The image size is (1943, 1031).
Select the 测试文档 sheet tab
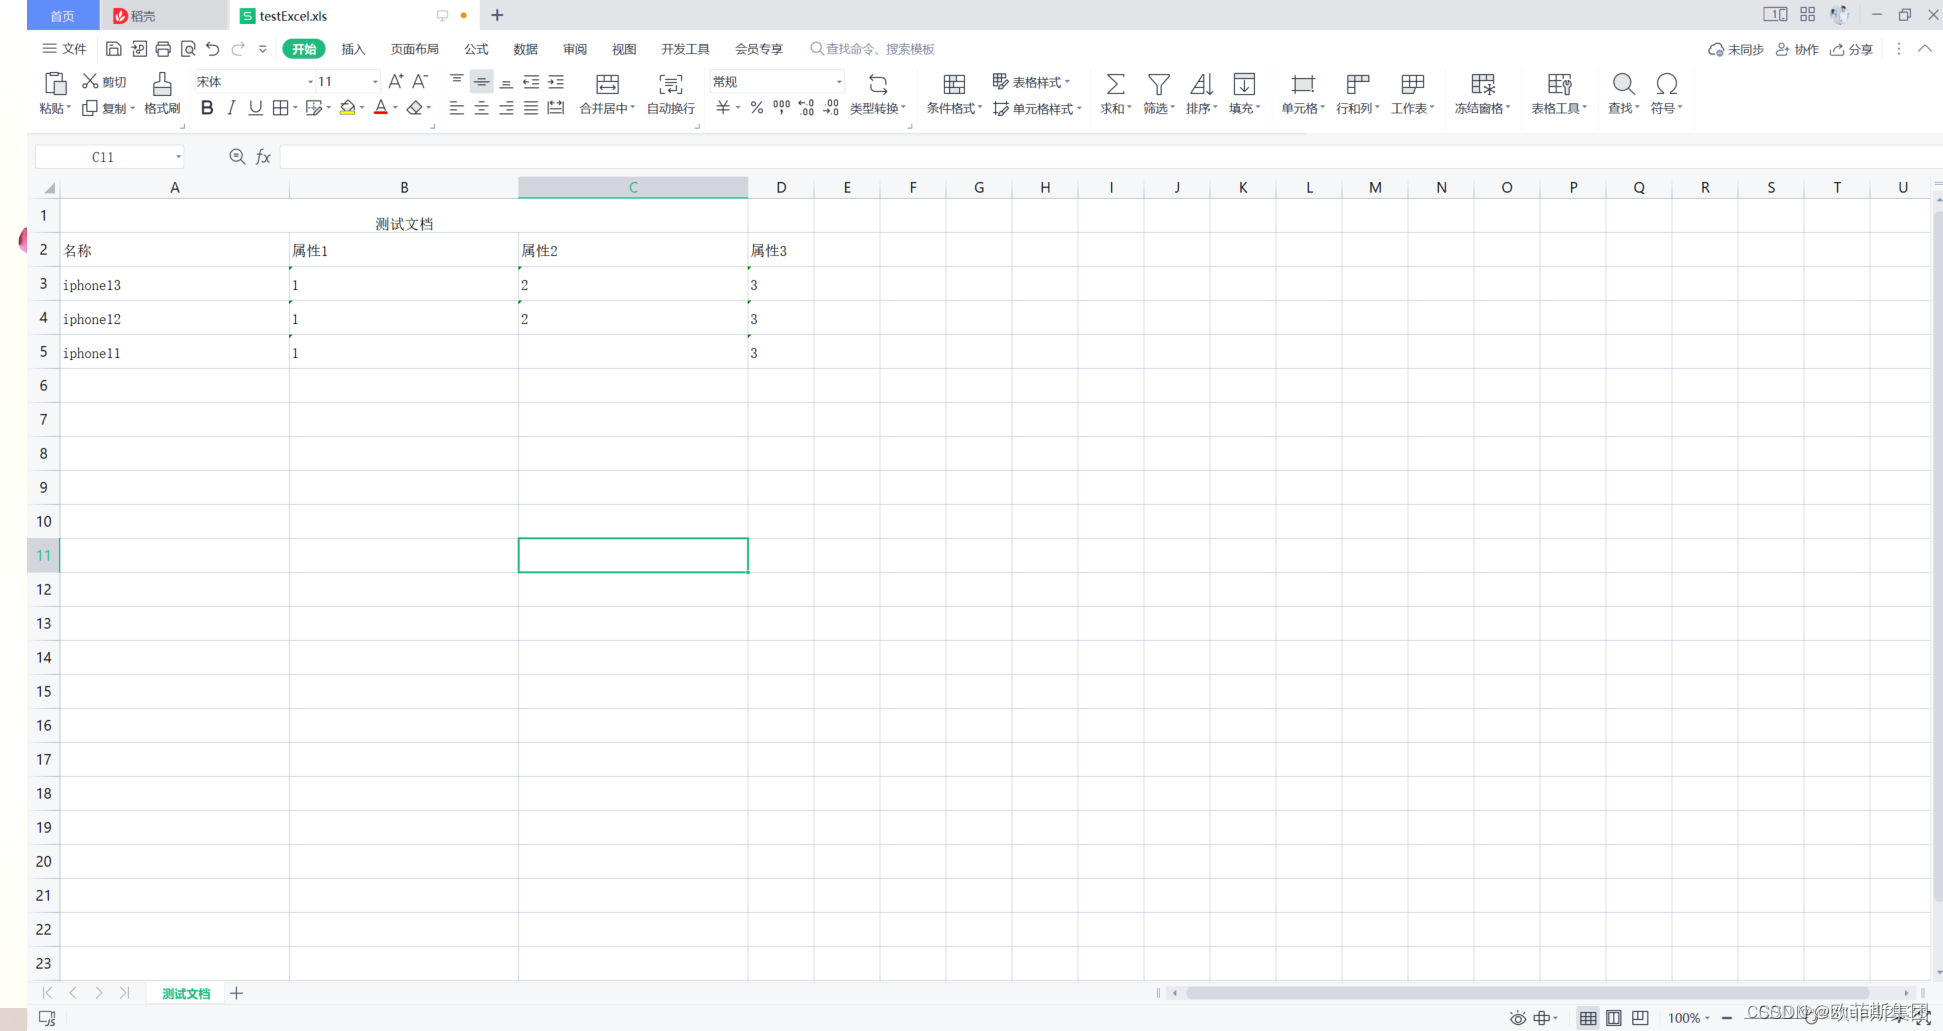click(x=186, y=993)
